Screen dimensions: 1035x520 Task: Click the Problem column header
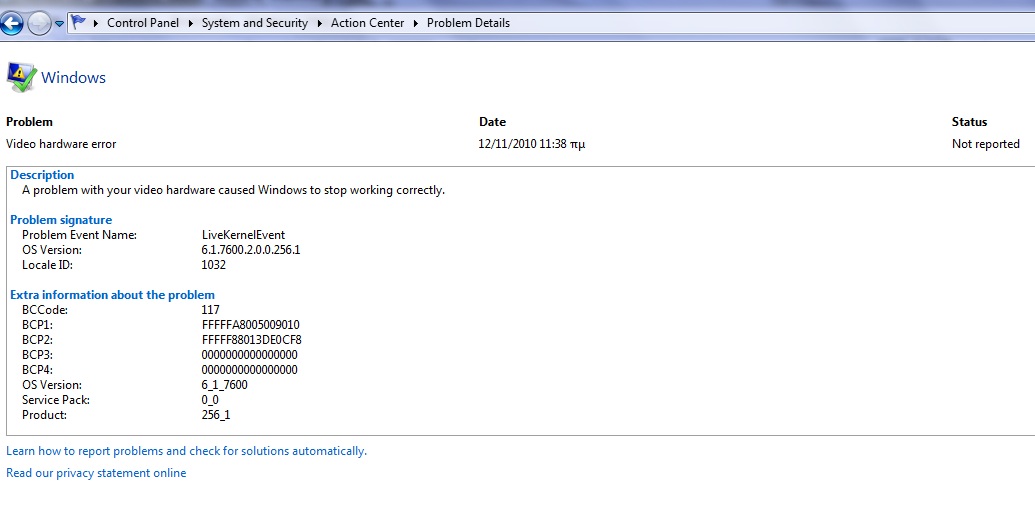pos(29,121)
